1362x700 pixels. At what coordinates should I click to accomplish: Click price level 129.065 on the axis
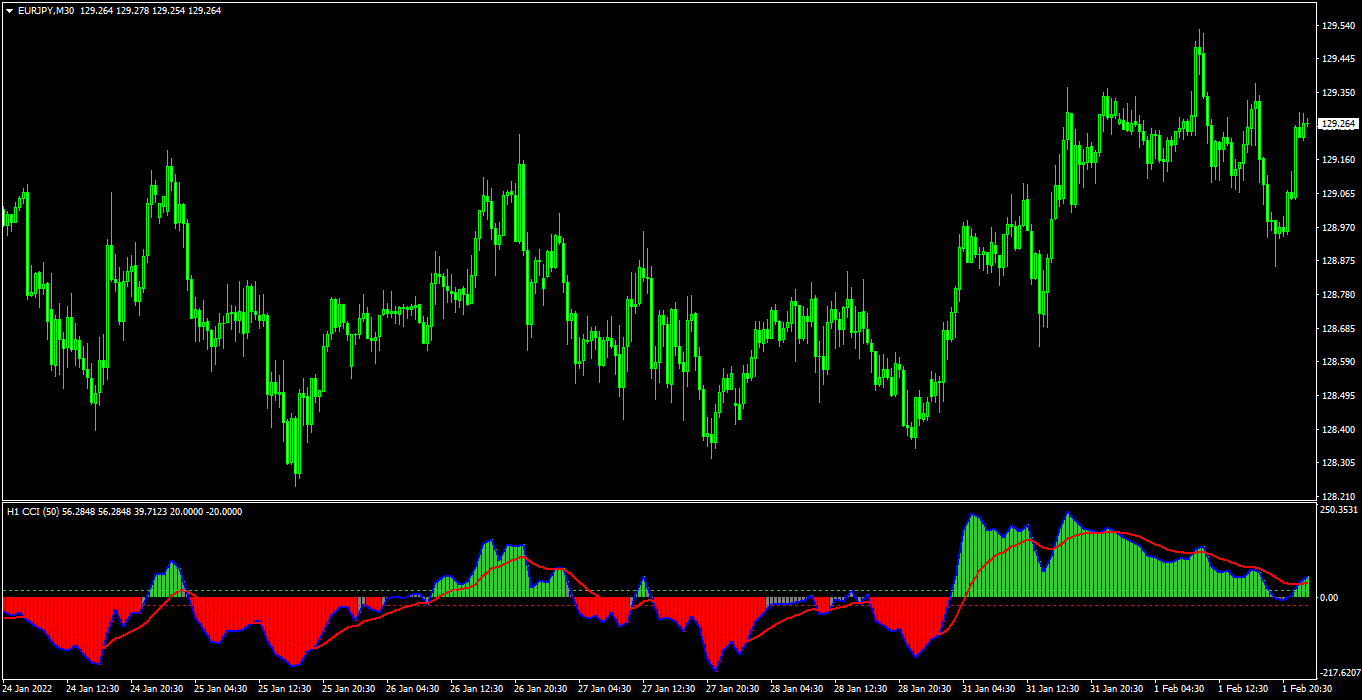[x=1338, y=194]
